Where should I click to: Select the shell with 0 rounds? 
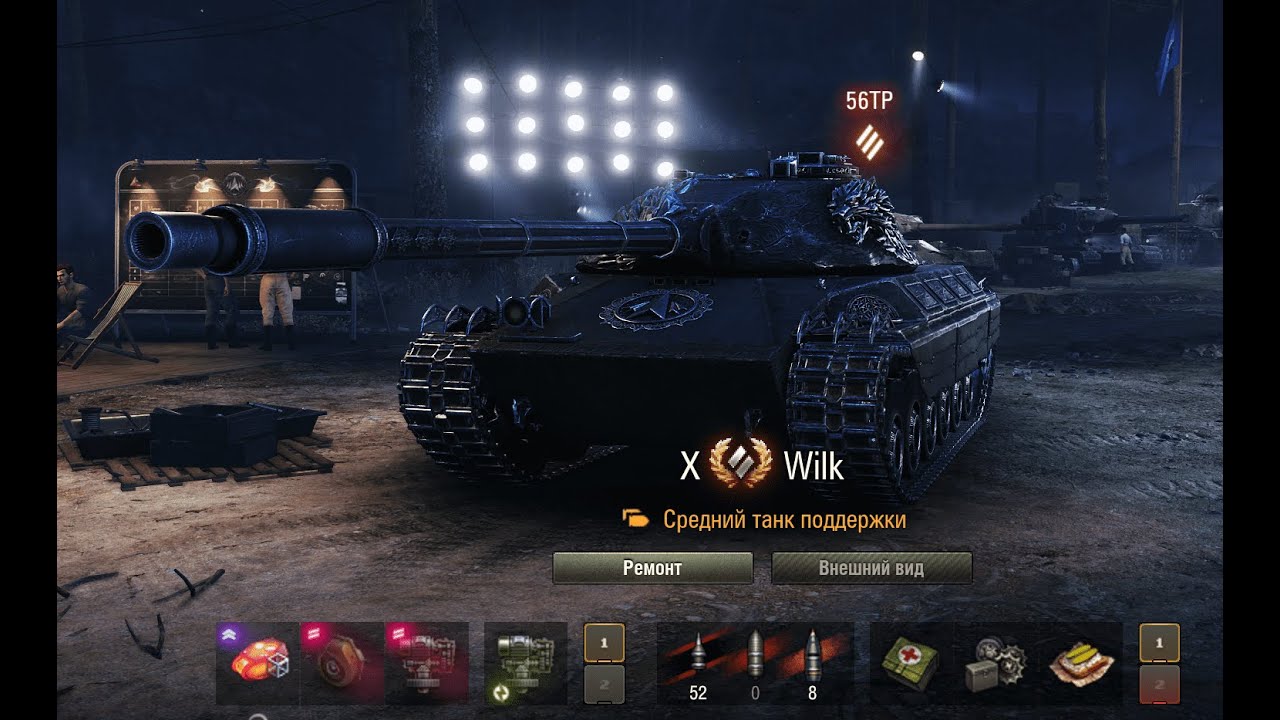[755, 663]
